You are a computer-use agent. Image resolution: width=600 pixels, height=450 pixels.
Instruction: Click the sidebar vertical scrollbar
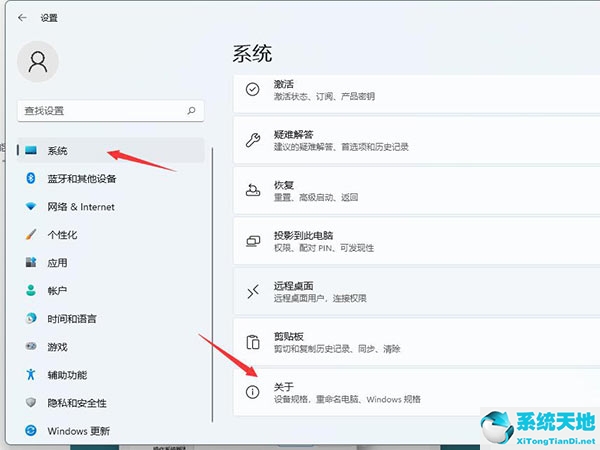tap(212, 285)
